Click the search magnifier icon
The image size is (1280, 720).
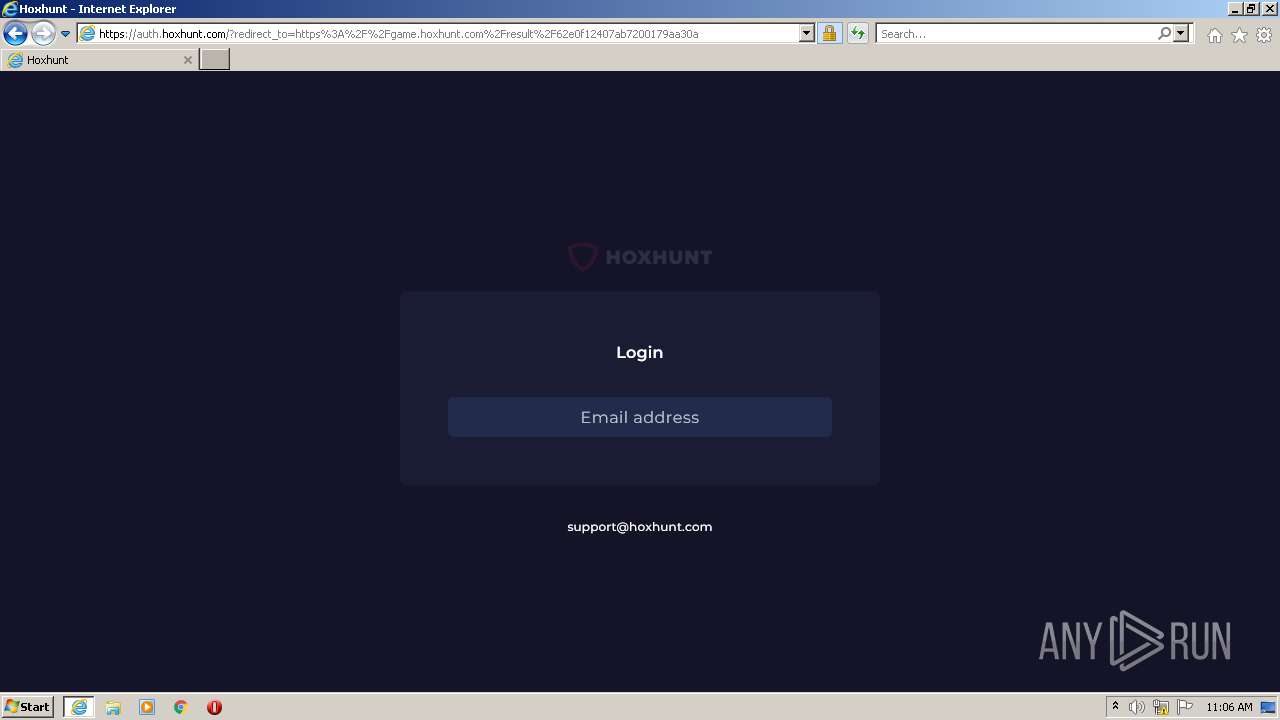1164,34
